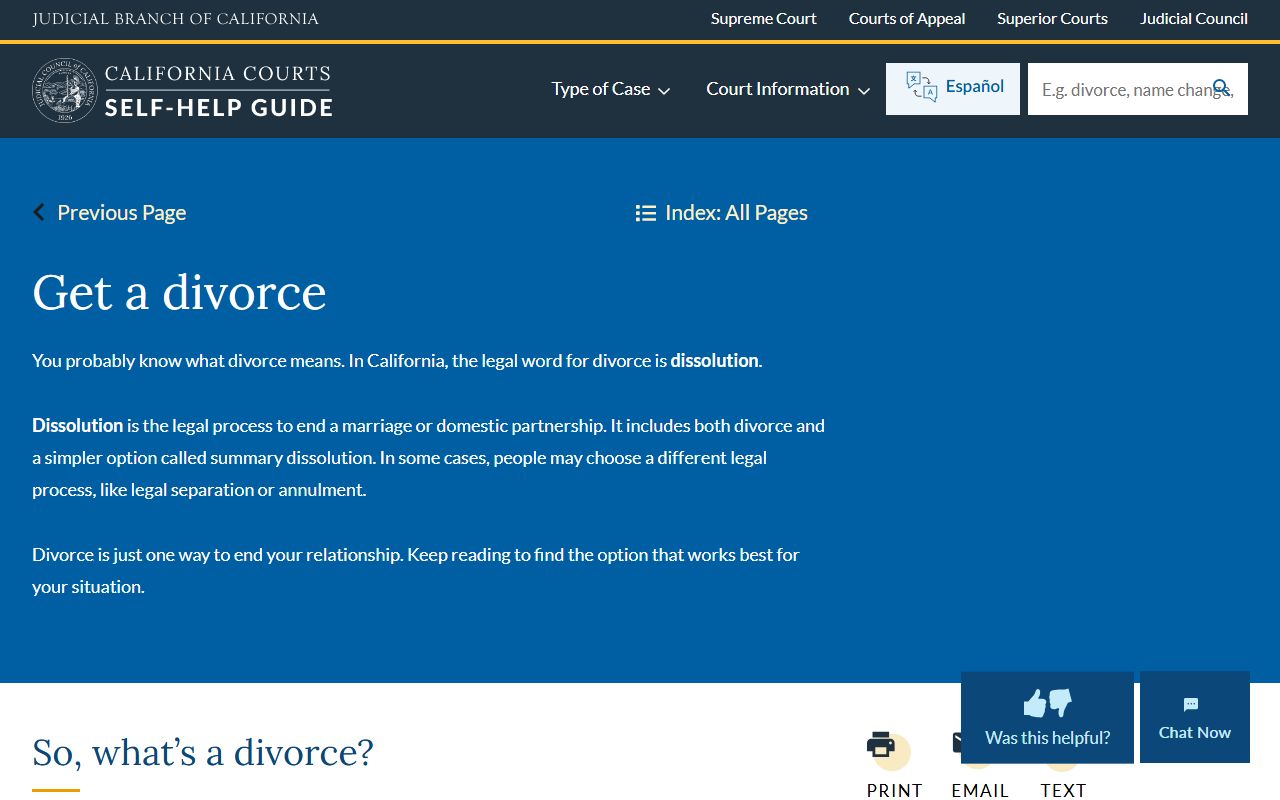
Task: Open the Judicial Council link
Action: [x=1194, y=19]
